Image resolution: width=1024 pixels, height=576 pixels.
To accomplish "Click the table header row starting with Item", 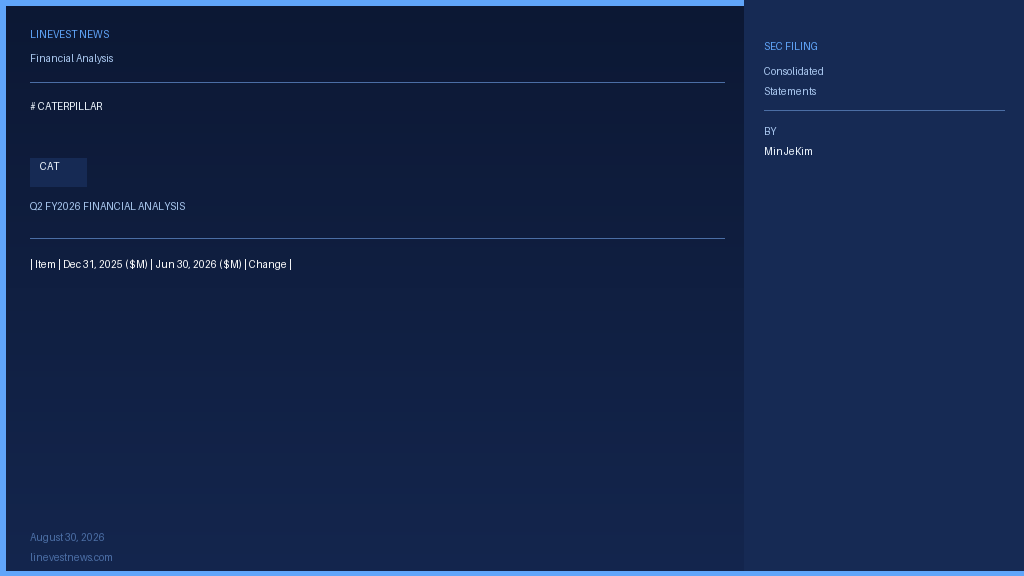I will pyautogui.click(x=161, y=264).
